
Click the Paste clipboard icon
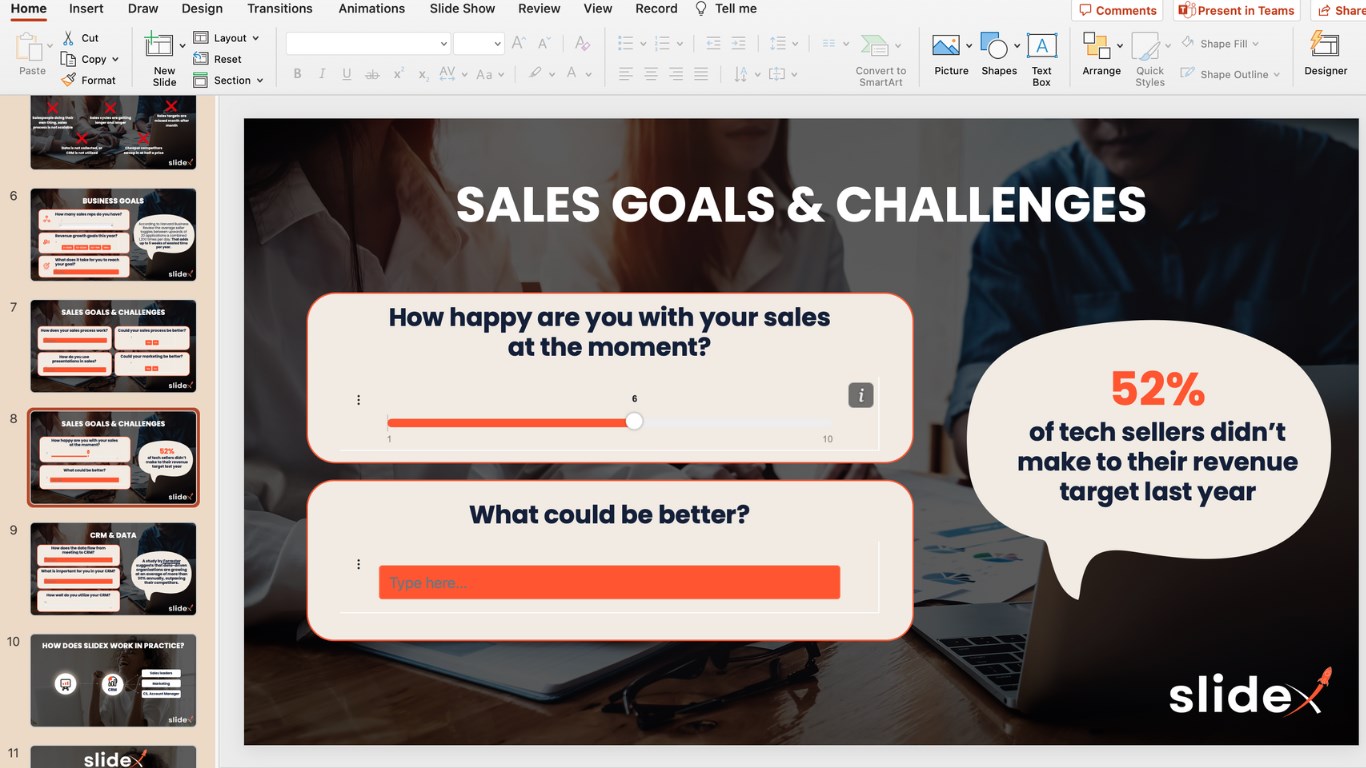pyautogui.click(x=30, y=47)
